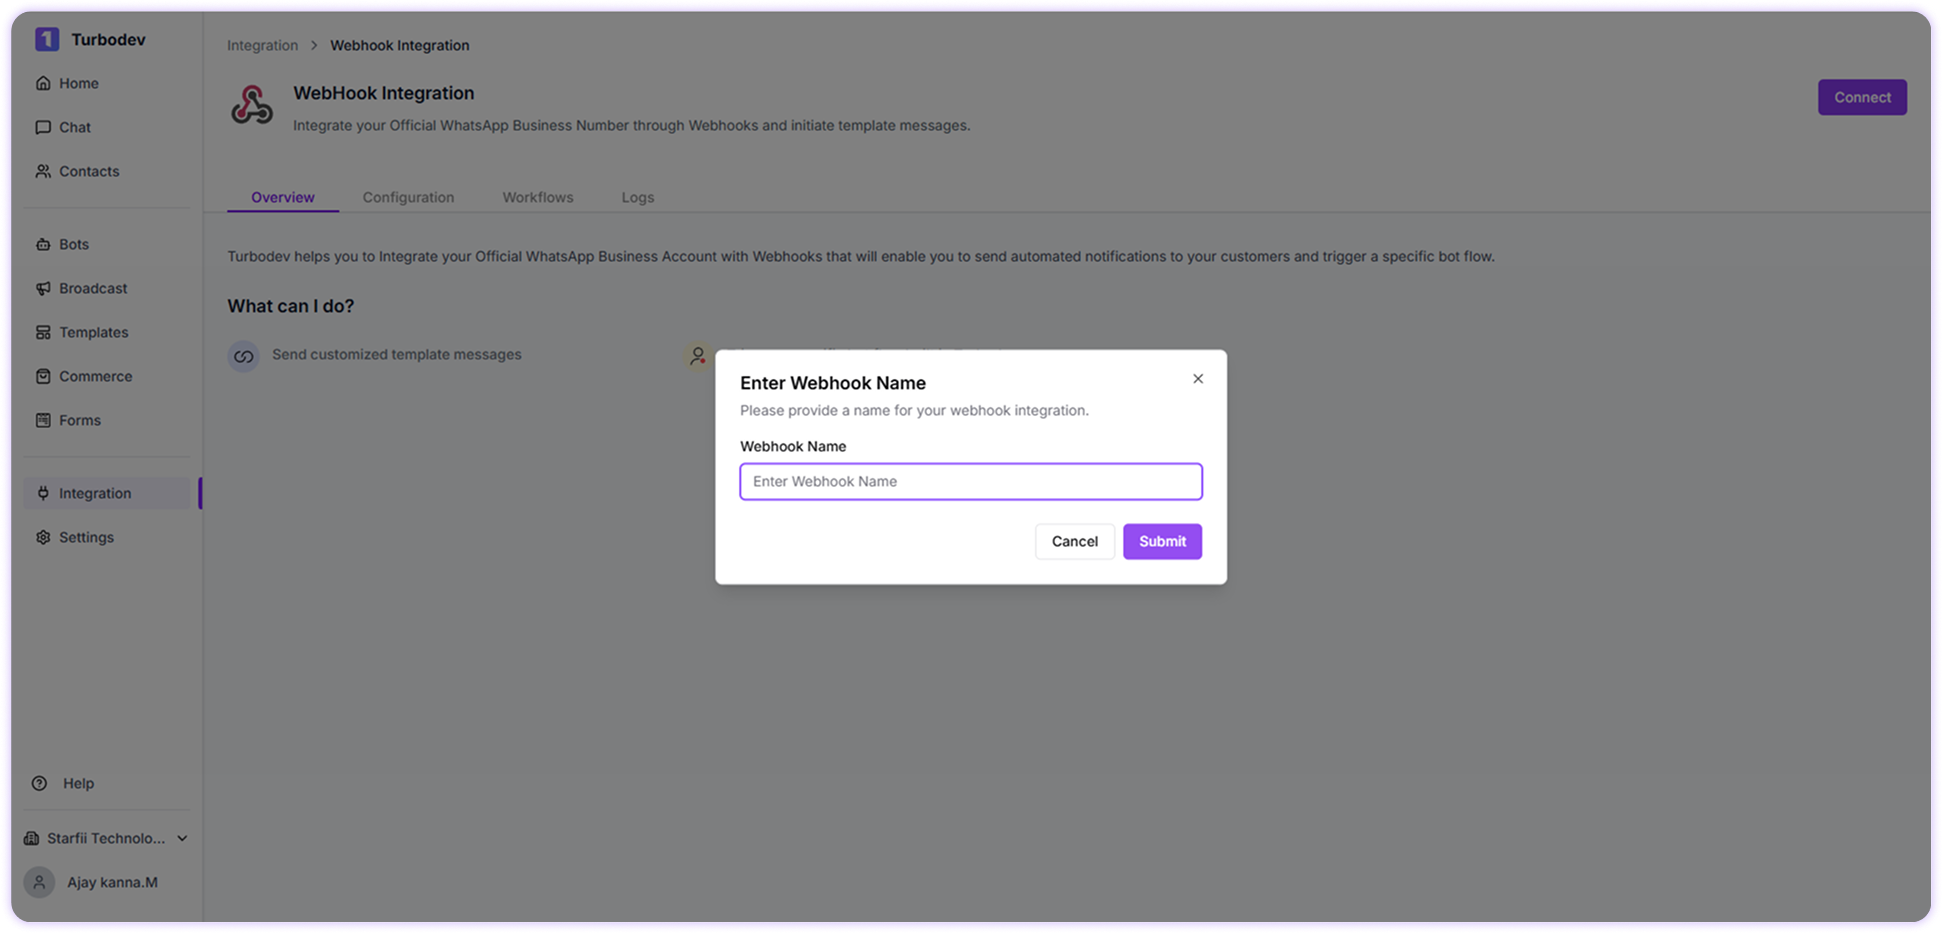Open the Workflows tab
This screenshot has height=934, width=1943.
point(537,197)
